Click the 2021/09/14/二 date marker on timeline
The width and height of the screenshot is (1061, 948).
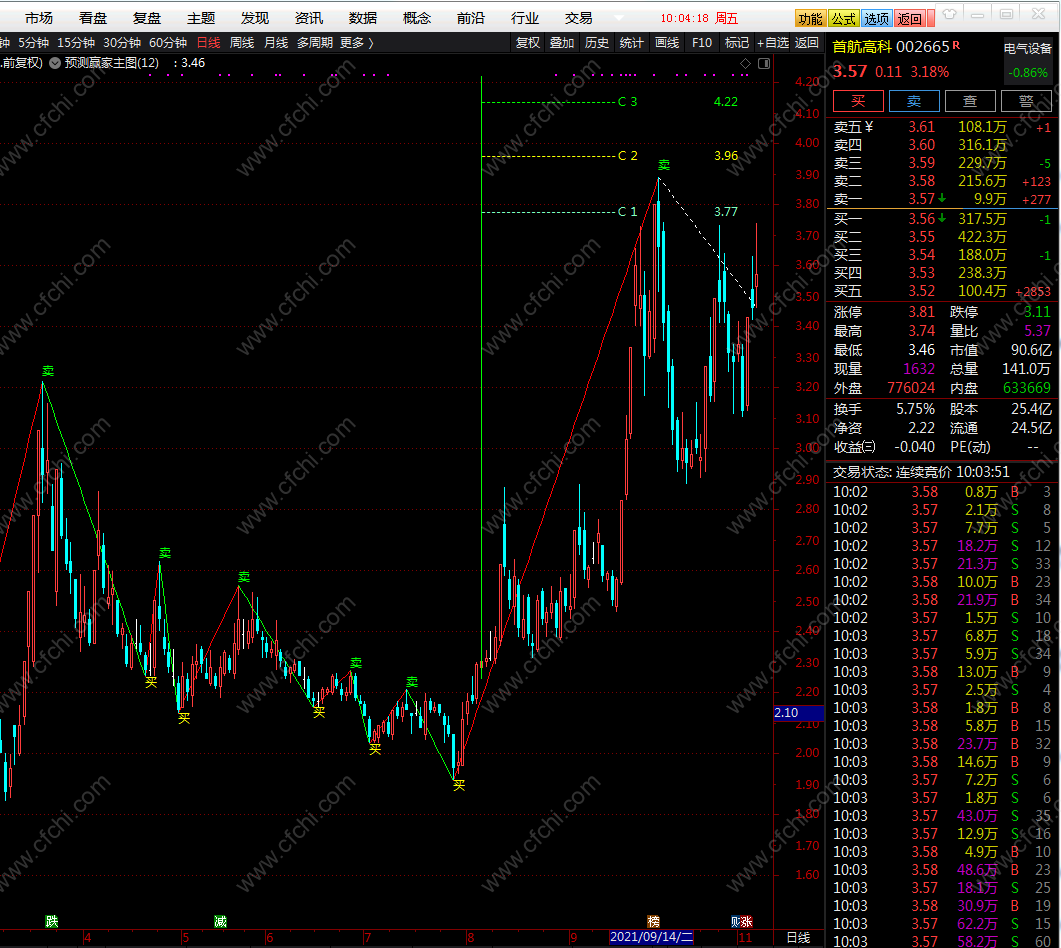[x=651, y=937]
